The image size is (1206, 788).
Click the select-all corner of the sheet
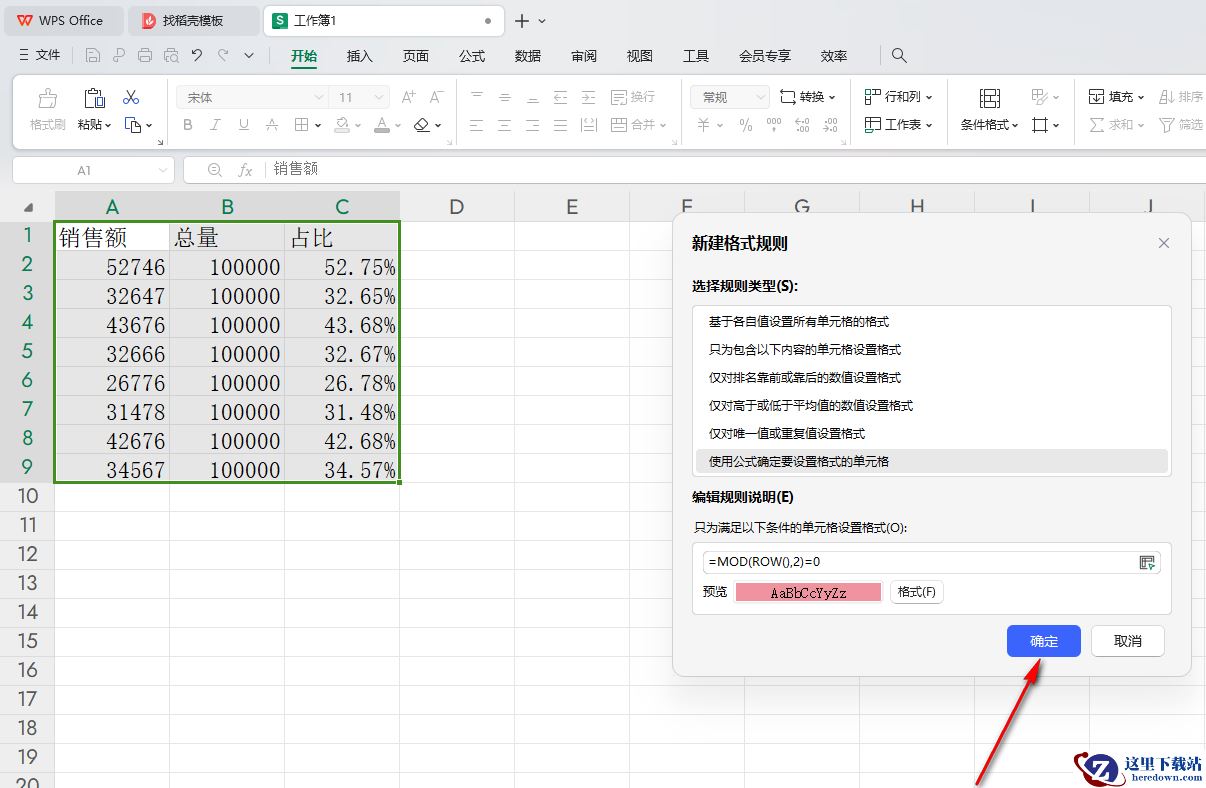pos(29,207)
